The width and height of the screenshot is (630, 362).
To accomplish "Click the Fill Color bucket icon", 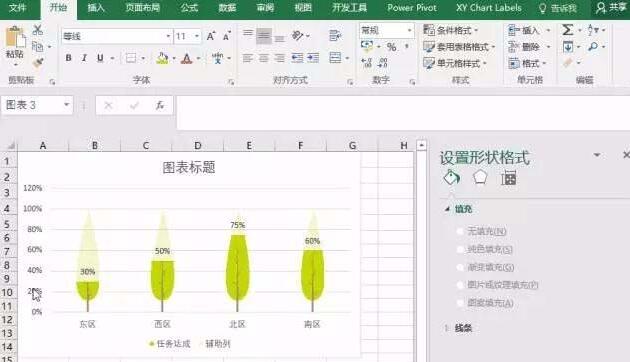I will pyautogui.click(x=163, y=58).
